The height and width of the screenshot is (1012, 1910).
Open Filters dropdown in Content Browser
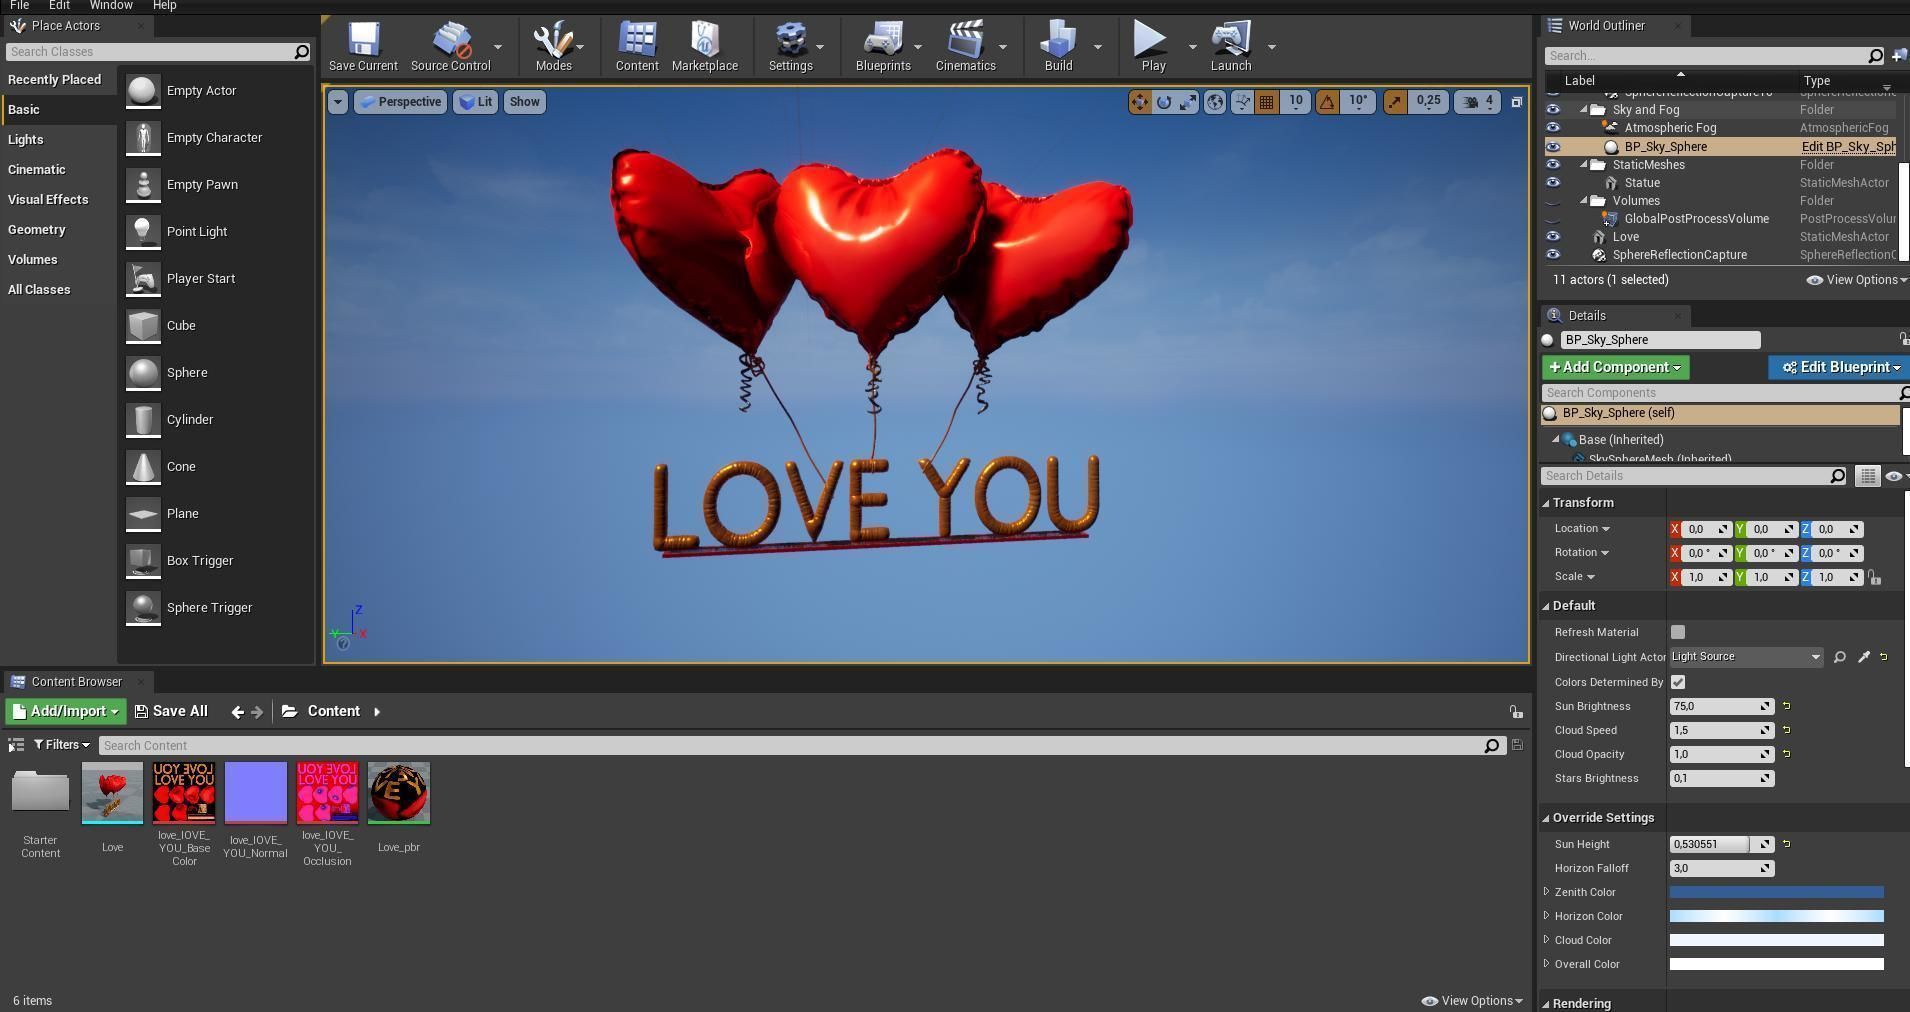click(x=62, y=745)
